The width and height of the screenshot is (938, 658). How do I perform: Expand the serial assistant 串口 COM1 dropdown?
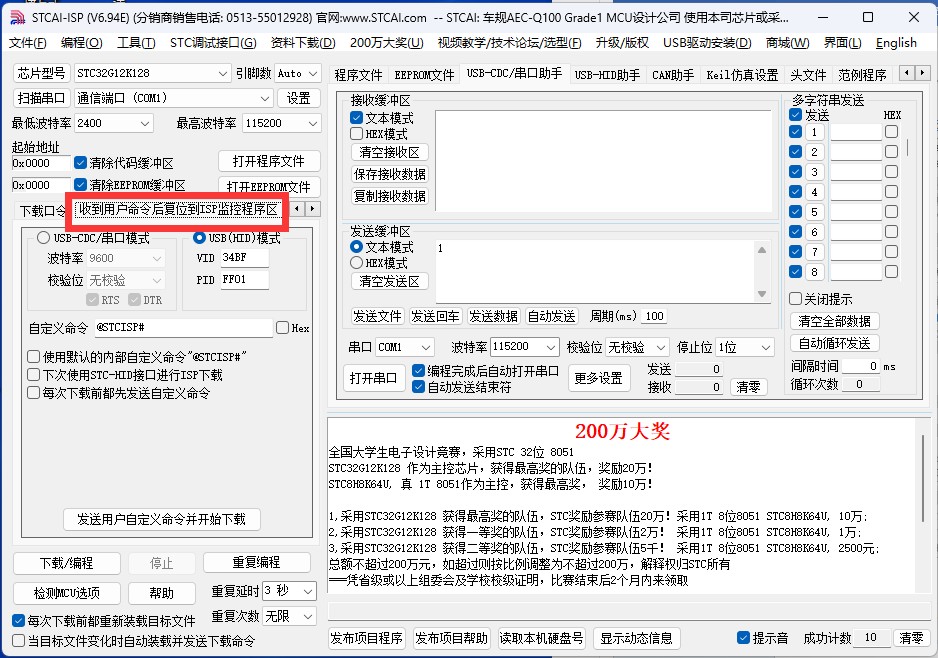pyautogui.click(x=404, y=347)
